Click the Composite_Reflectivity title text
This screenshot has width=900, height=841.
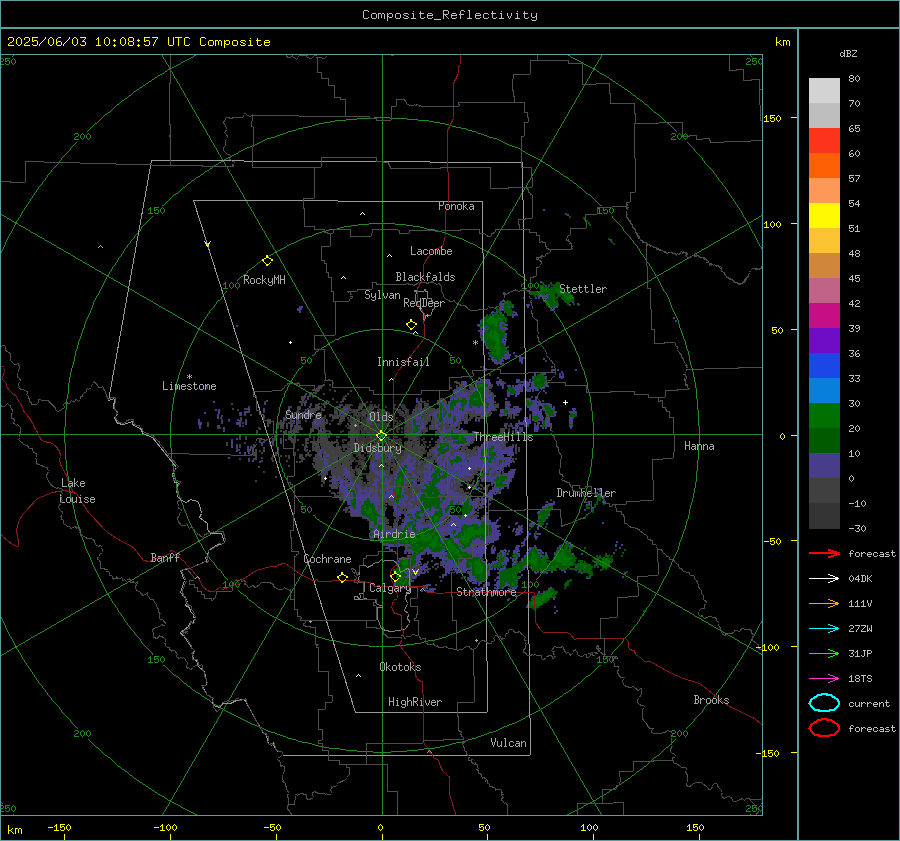450,15
